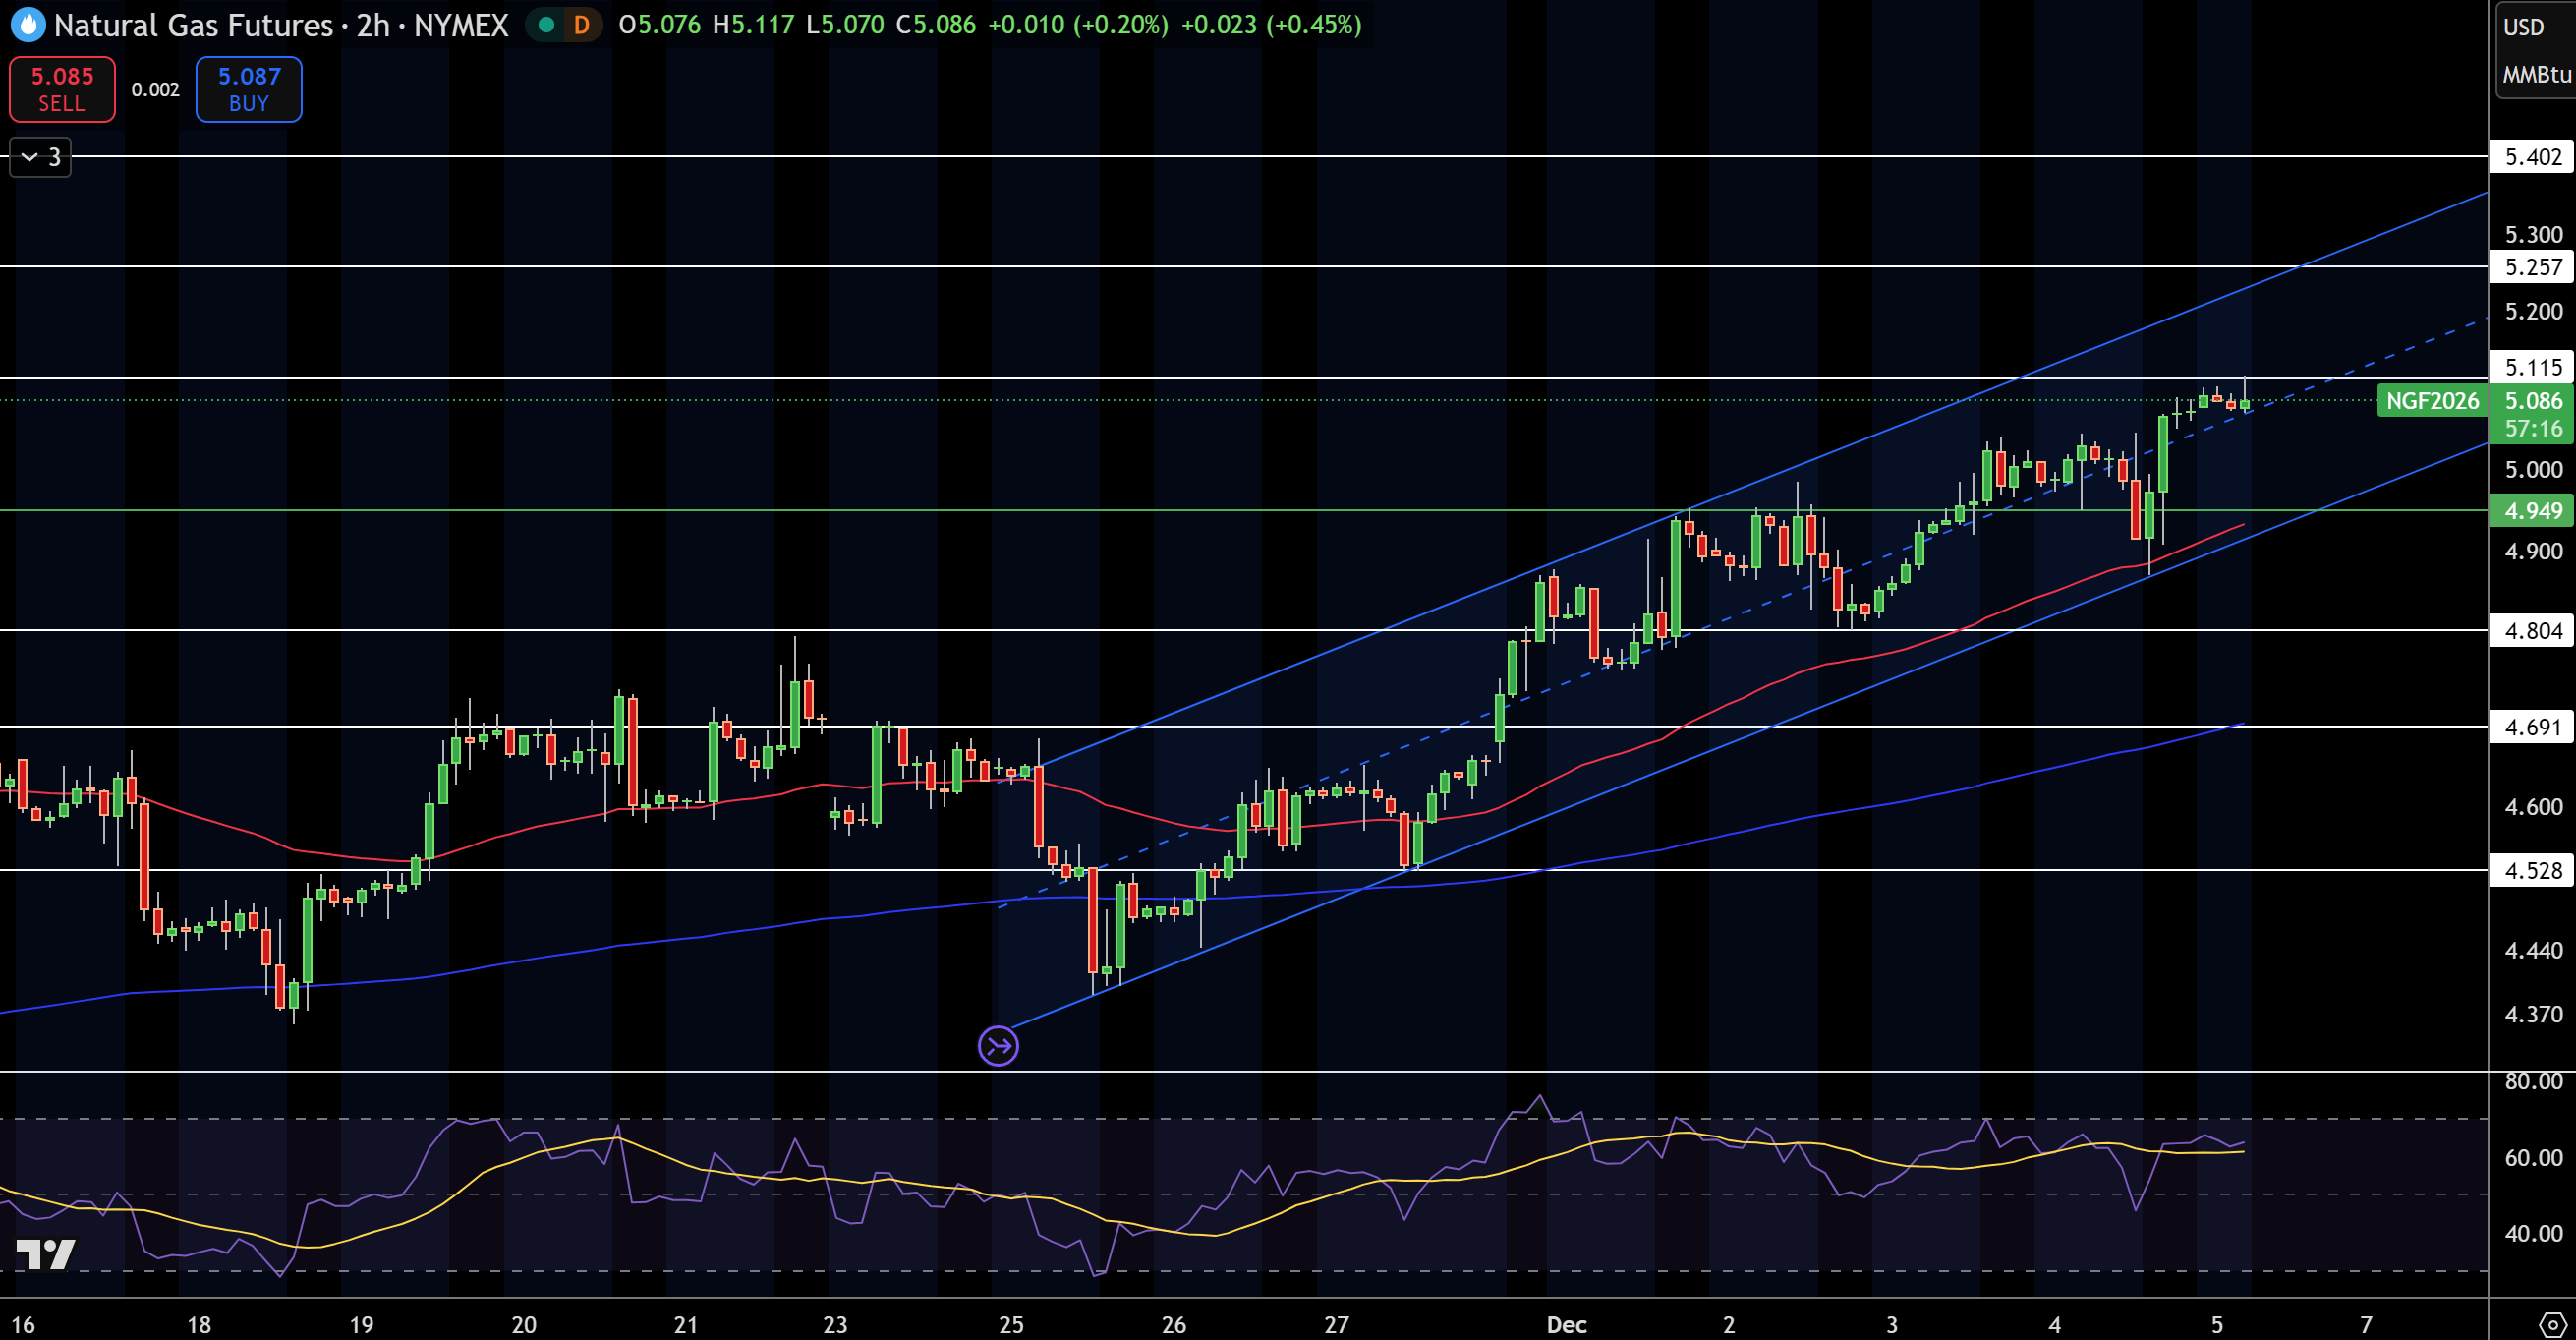Click the Natural Gas flame symbol icon
Image resolution: width=2576 pixels, height=1340 pixels.
pos(27,25)
